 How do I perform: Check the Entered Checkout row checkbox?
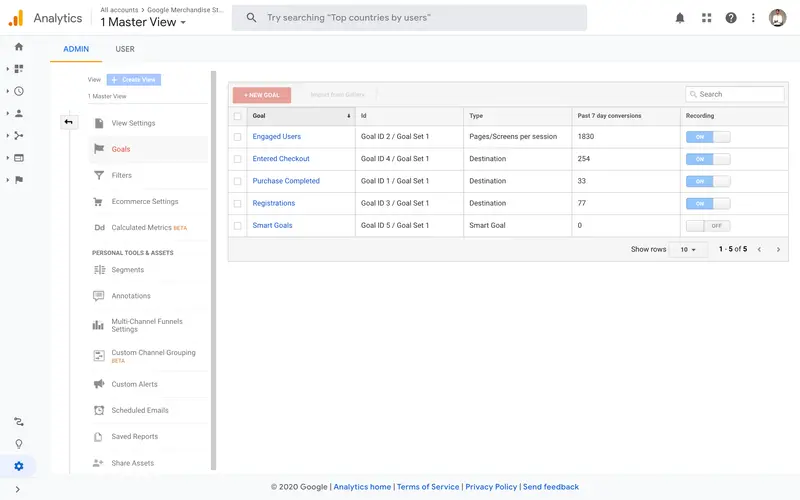[237, 159]
